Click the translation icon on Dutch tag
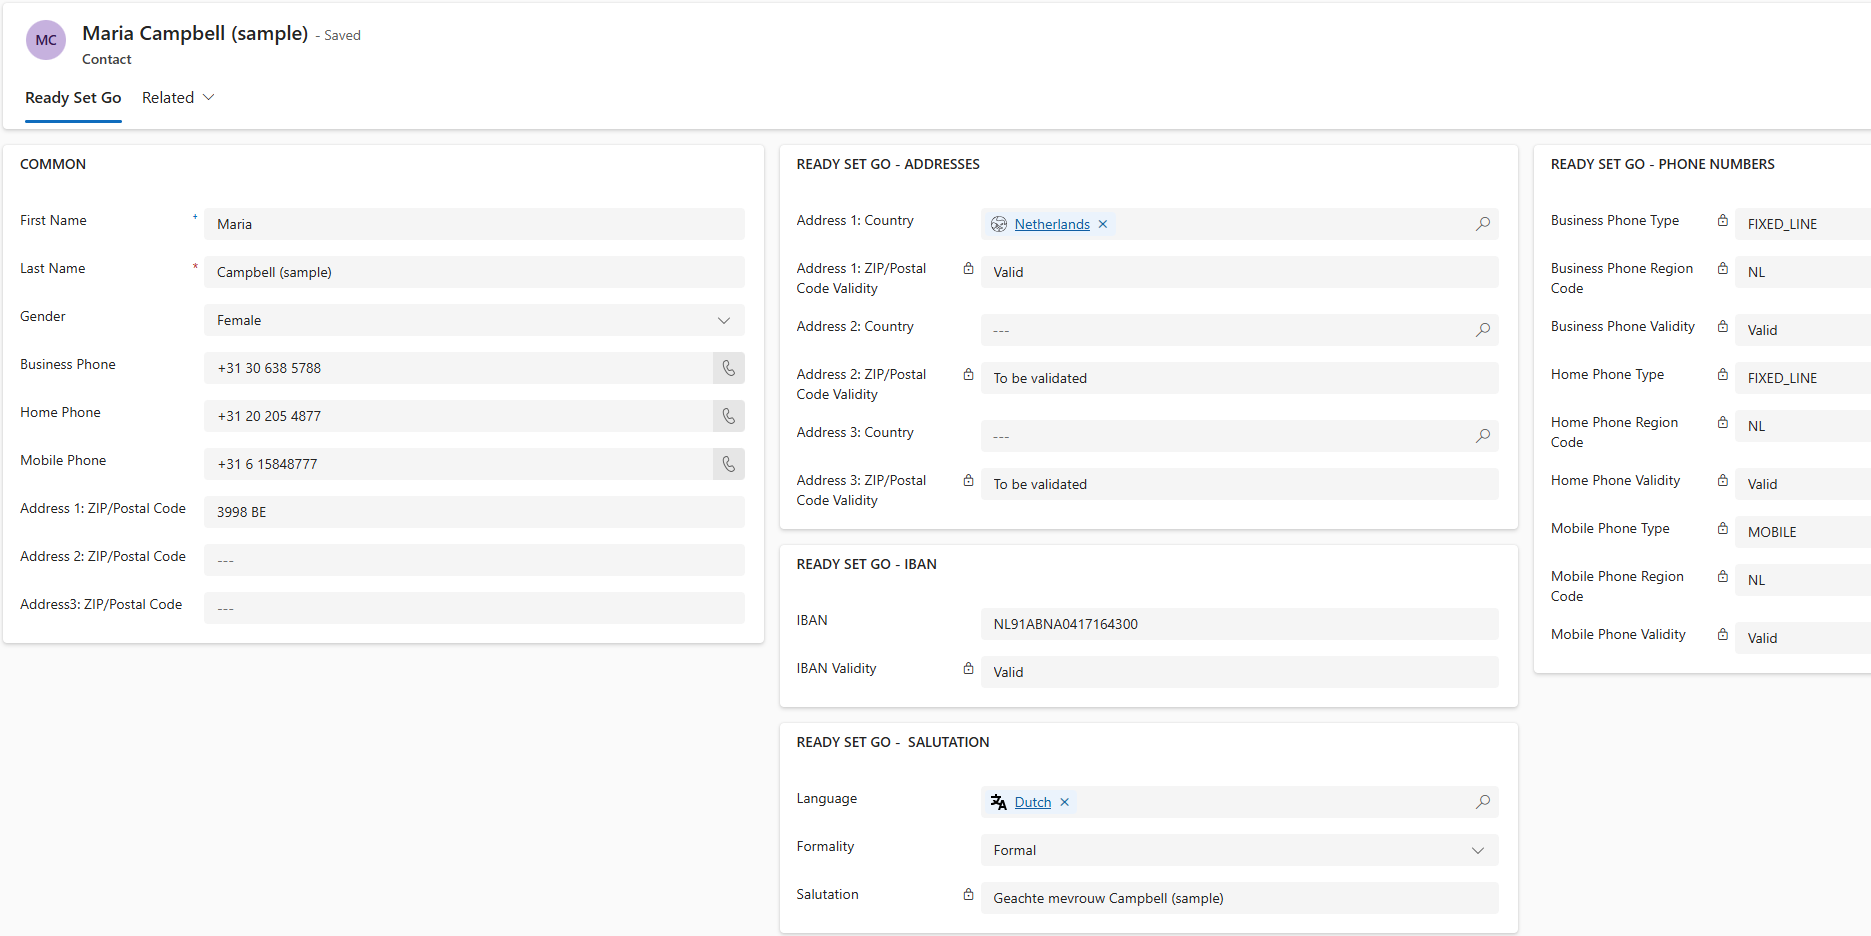This screenshot has height=936, width=1871. (x=998, y=801)
